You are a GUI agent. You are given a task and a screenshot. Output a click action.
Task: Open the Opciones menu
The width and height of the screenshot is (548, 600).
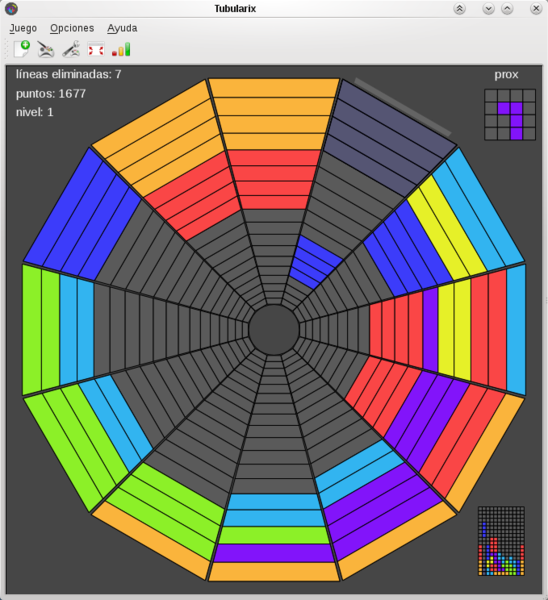click(x=72, y=28)
